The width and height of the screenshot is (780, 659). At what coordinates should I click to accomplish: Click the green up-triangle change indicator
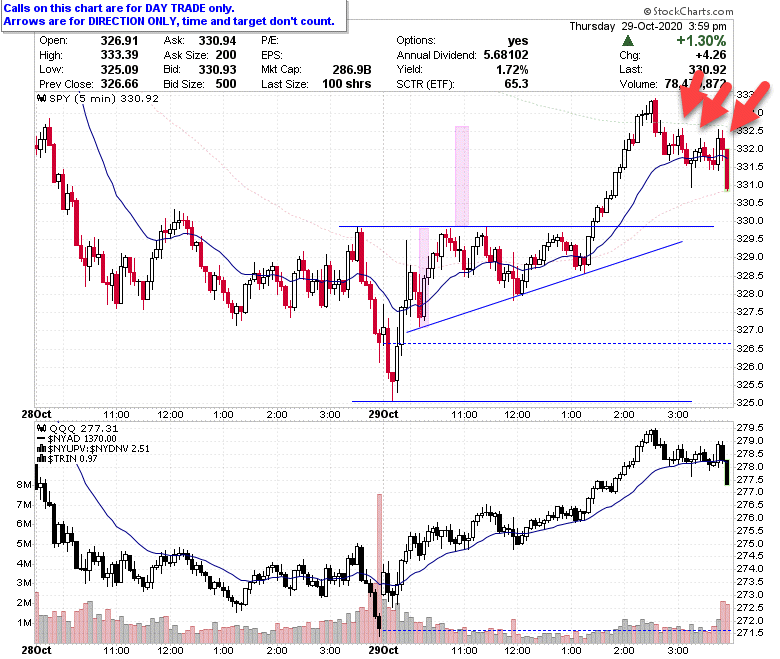point(628,41)
